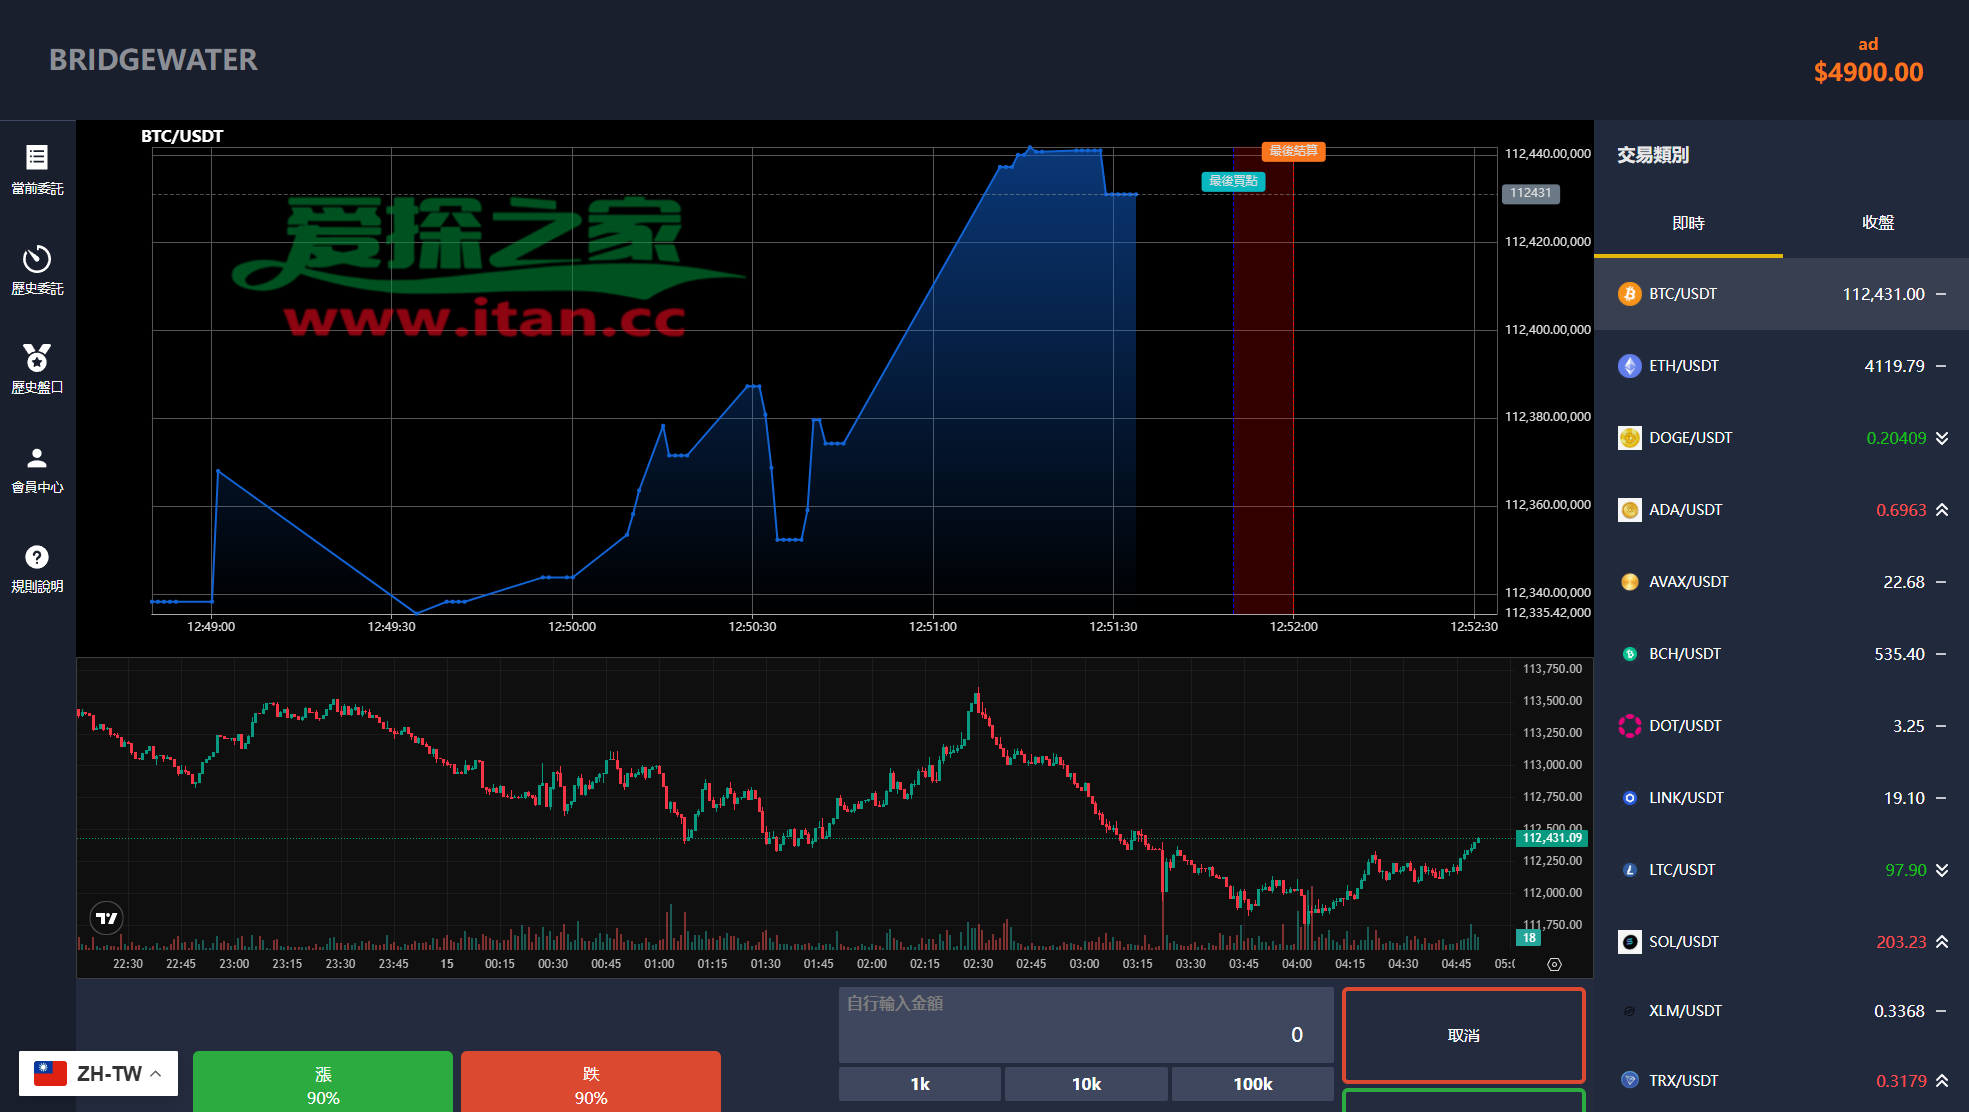The width and height of the screenshot is (1969, 1112).
Task: Click the DOGE/USDT double-down chevron
Action: [x=1942, y=438]
